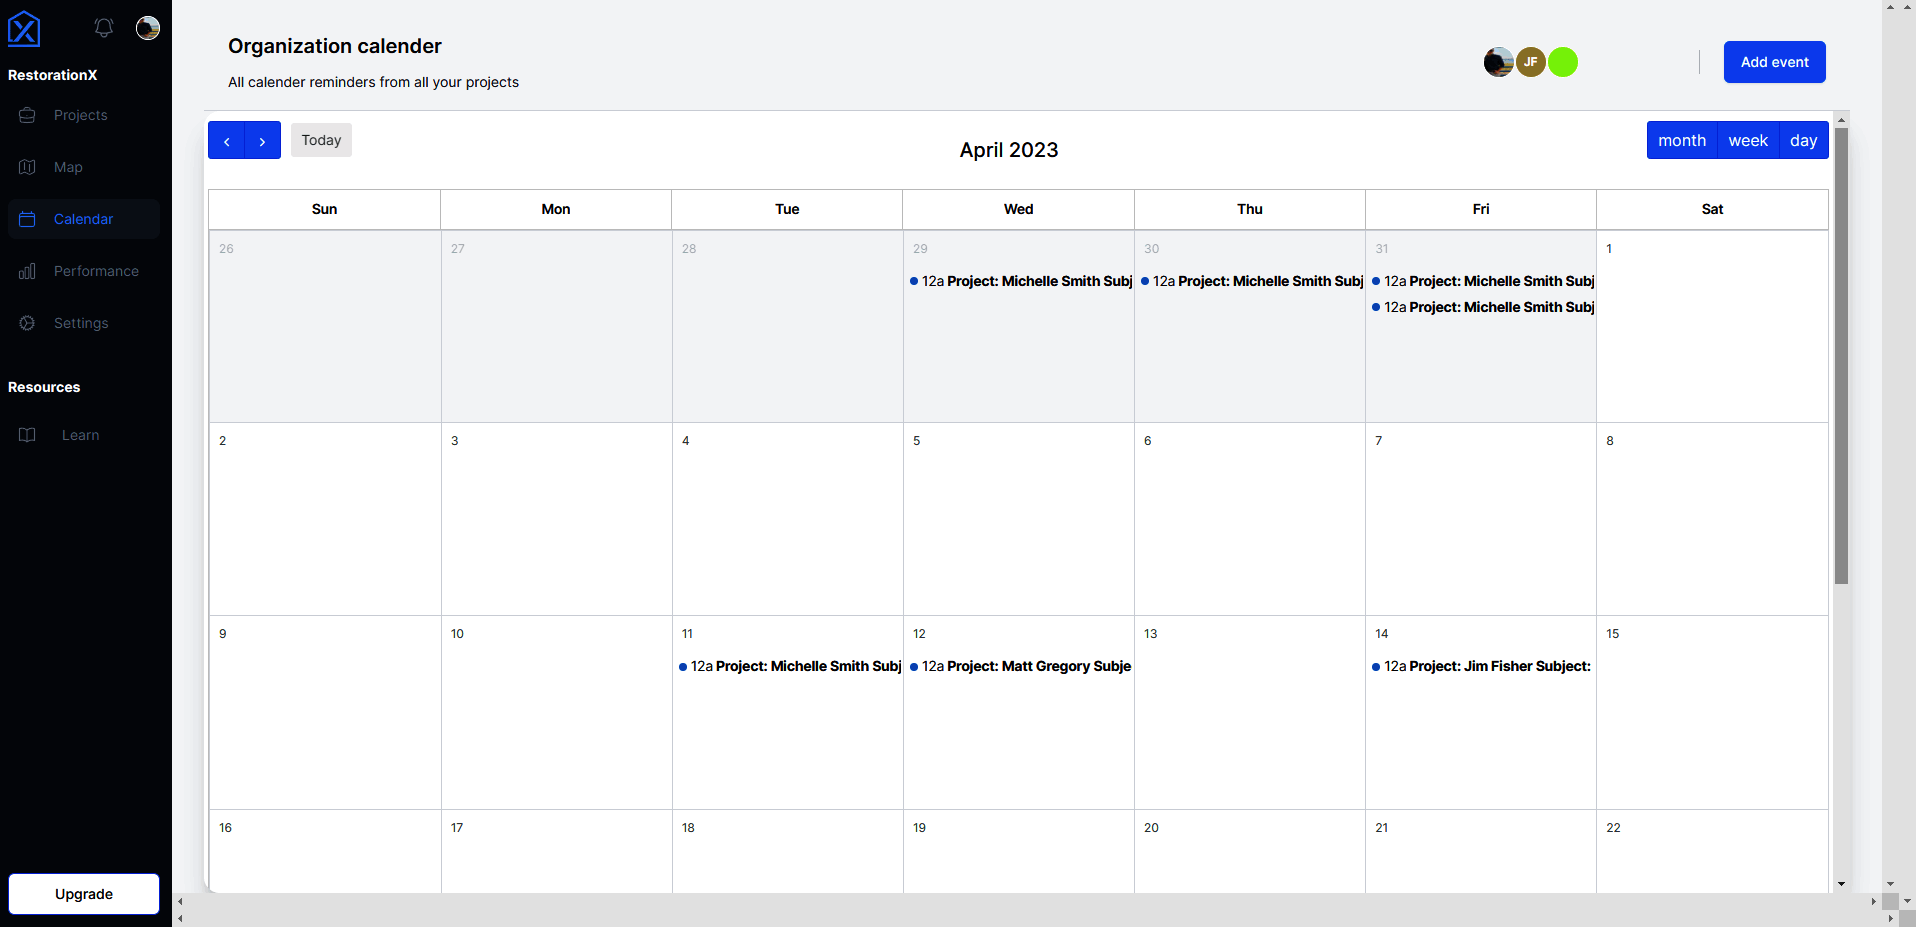
Task: Enable month view mode
Action: coord(1682,140)
